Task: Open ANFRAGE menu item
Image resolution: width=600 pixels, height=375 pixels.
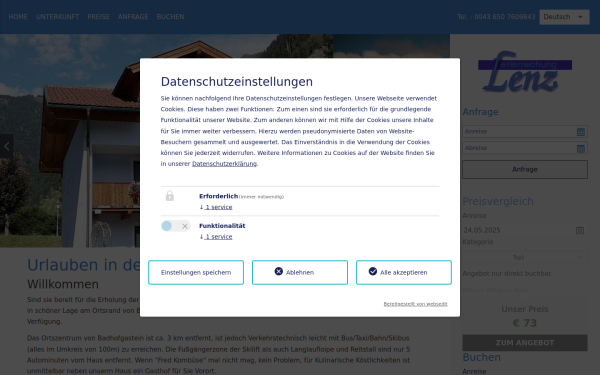Action: [x=133, y=17]
